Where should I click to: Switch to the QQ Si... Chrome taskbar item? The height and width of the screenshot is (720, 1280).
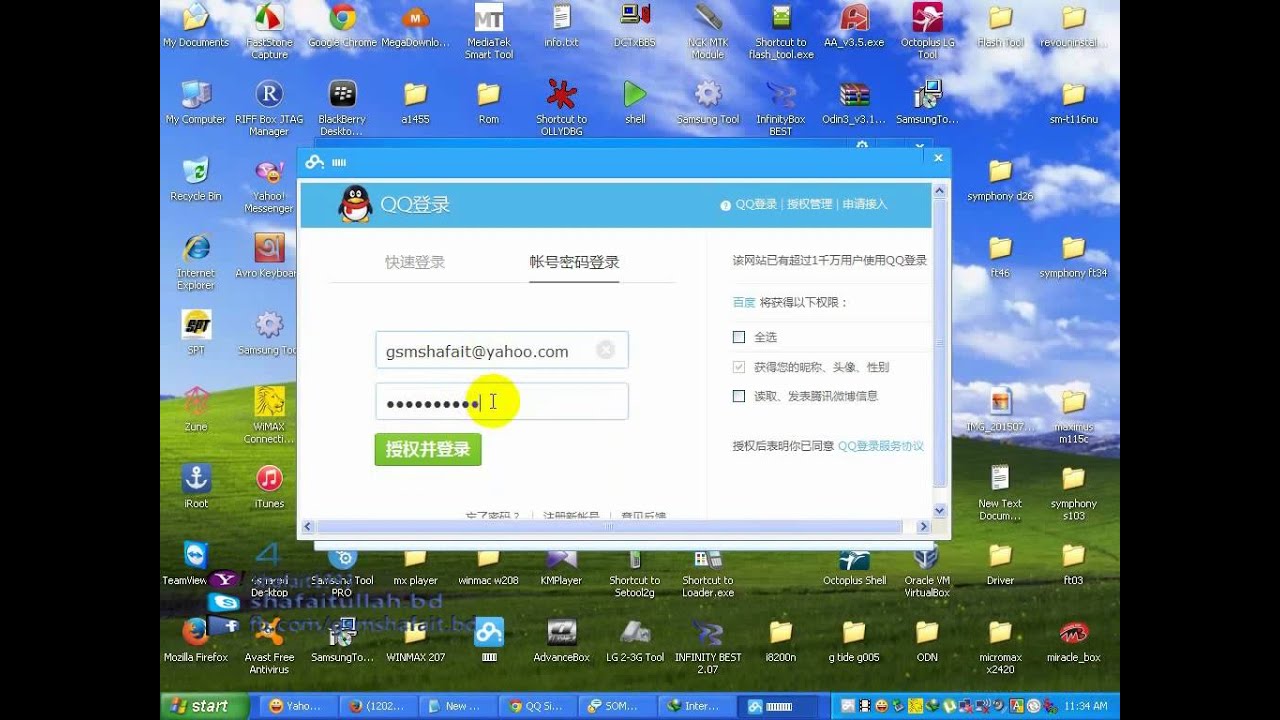tap(538, 706)
